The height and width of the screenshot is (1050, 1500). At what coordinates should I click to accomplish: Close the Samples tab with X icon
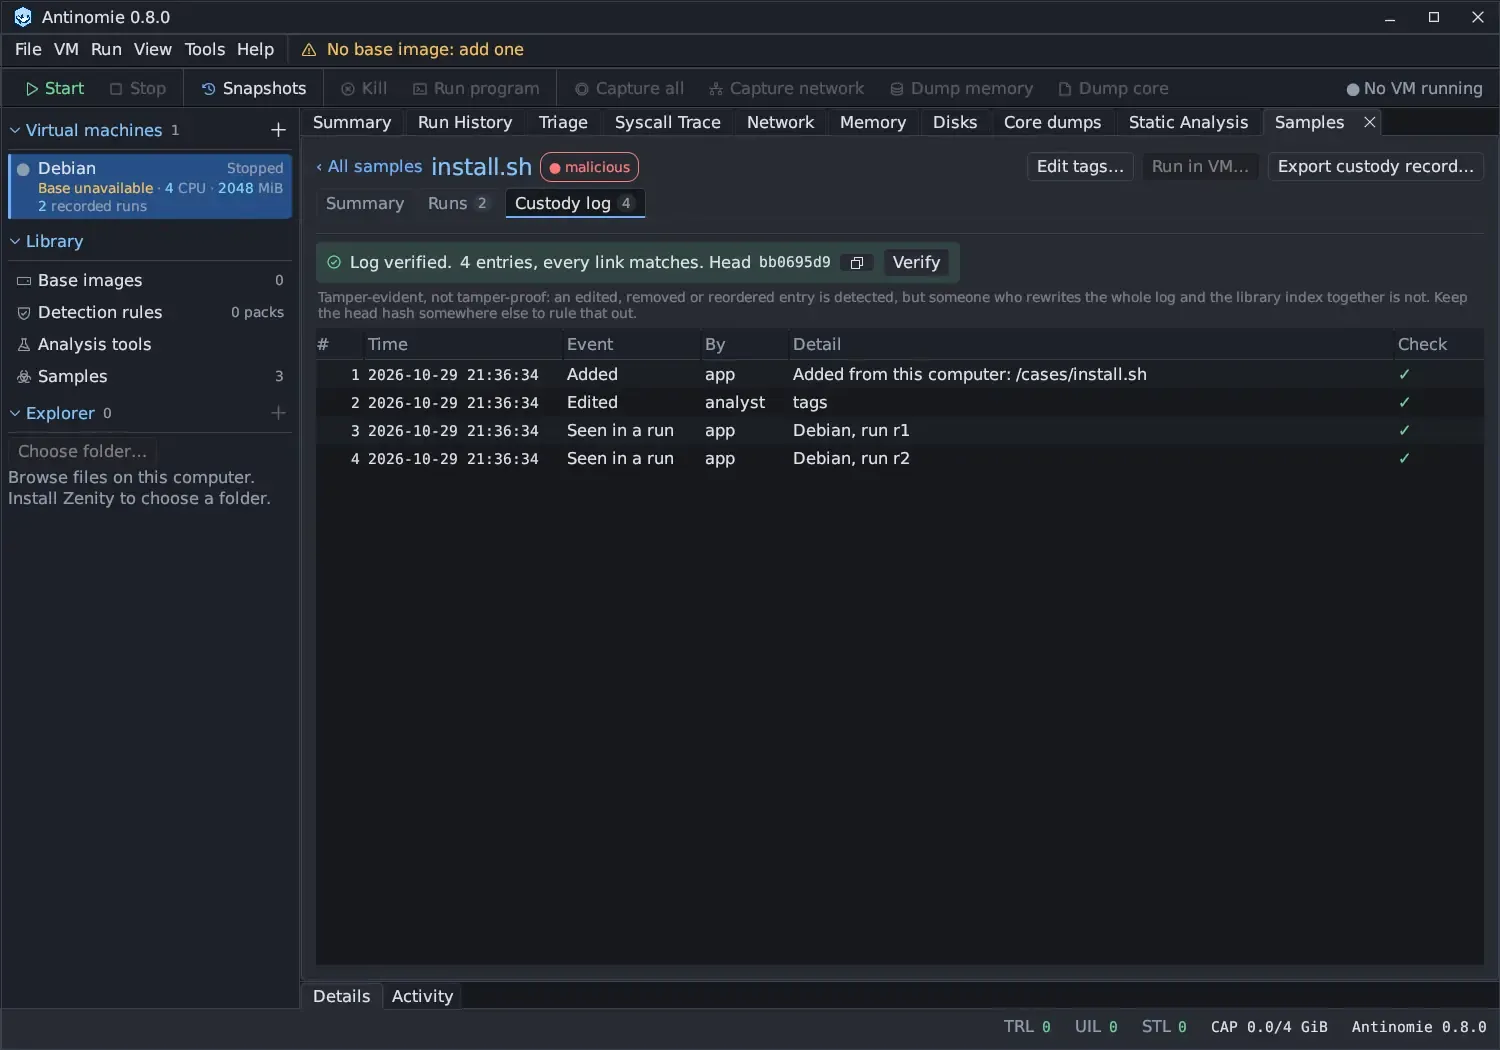click(1370, 122)
